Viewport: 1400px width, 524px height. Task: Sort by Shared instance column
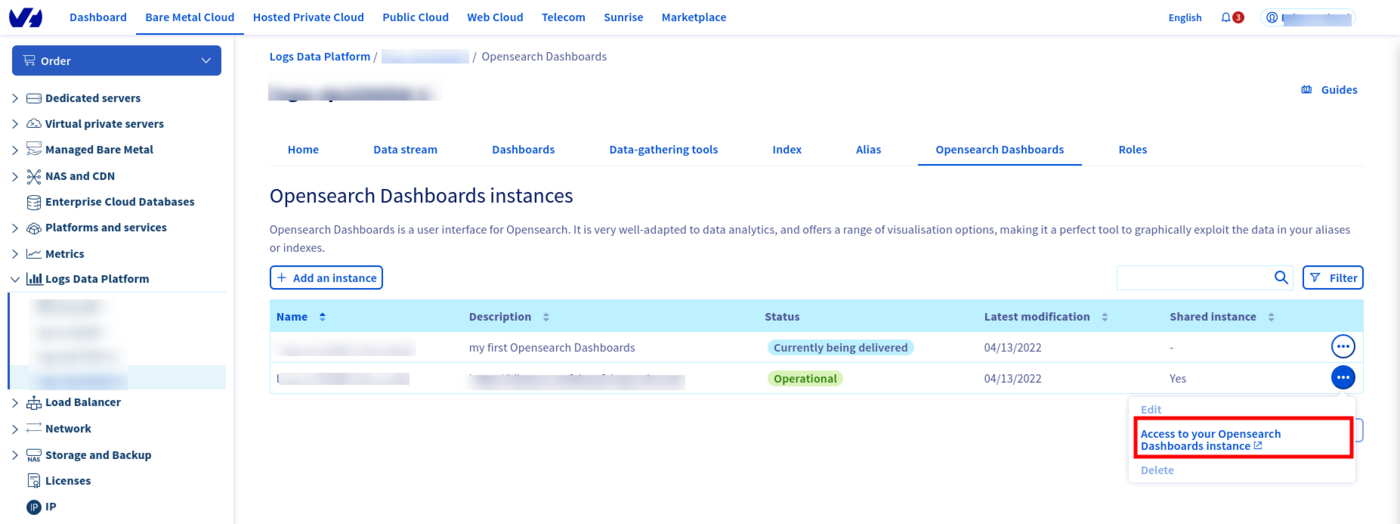1271,317
